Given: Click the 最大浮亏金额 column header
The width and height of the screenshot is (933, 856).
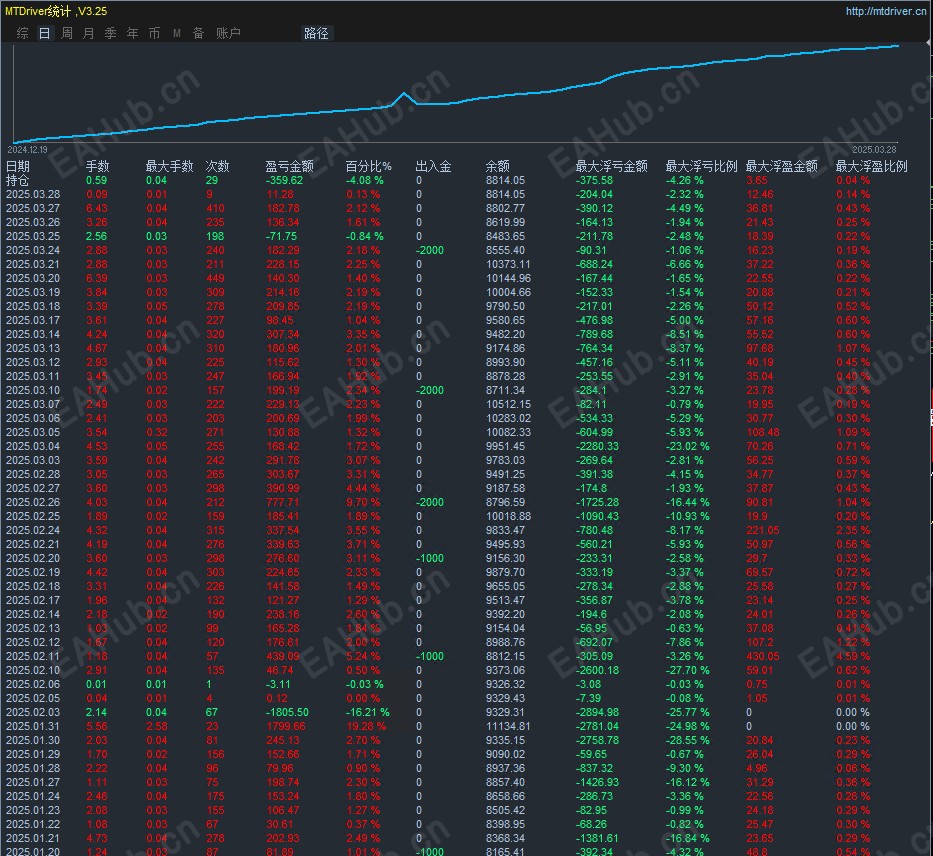Looking at the screenshot, I should (611, 166).
